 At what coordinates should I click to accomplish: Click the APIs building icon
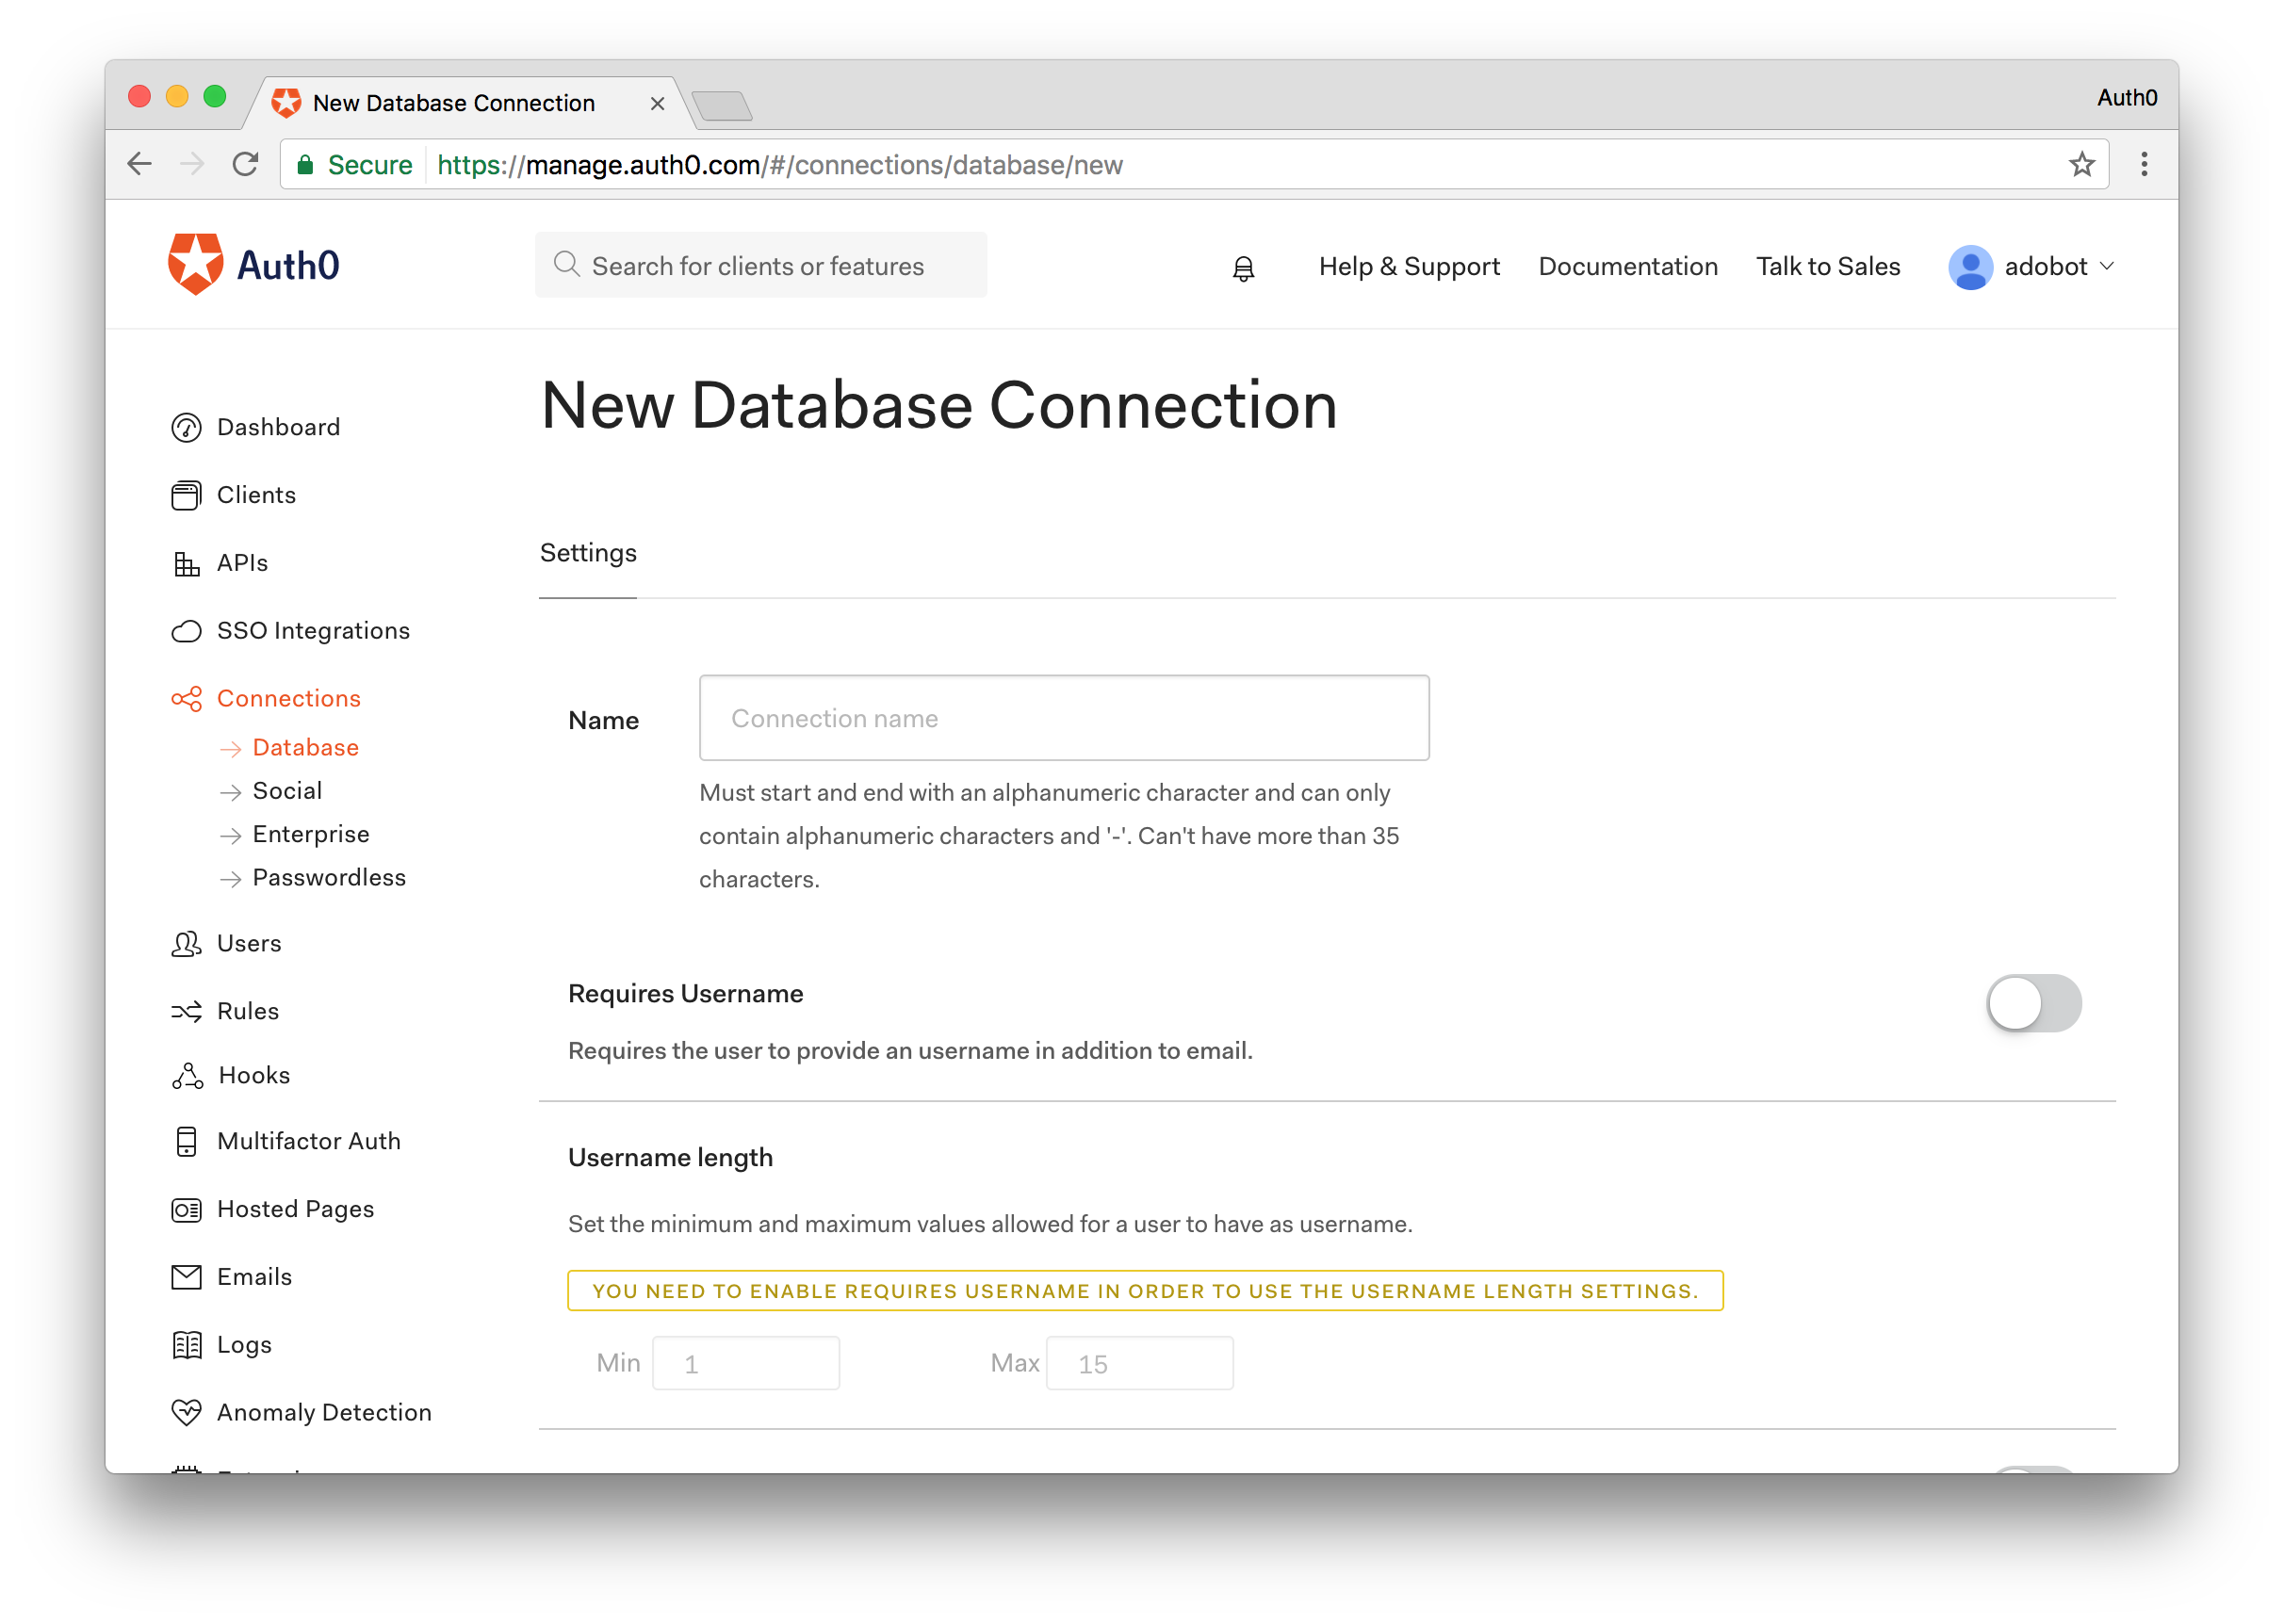[186, 564]
